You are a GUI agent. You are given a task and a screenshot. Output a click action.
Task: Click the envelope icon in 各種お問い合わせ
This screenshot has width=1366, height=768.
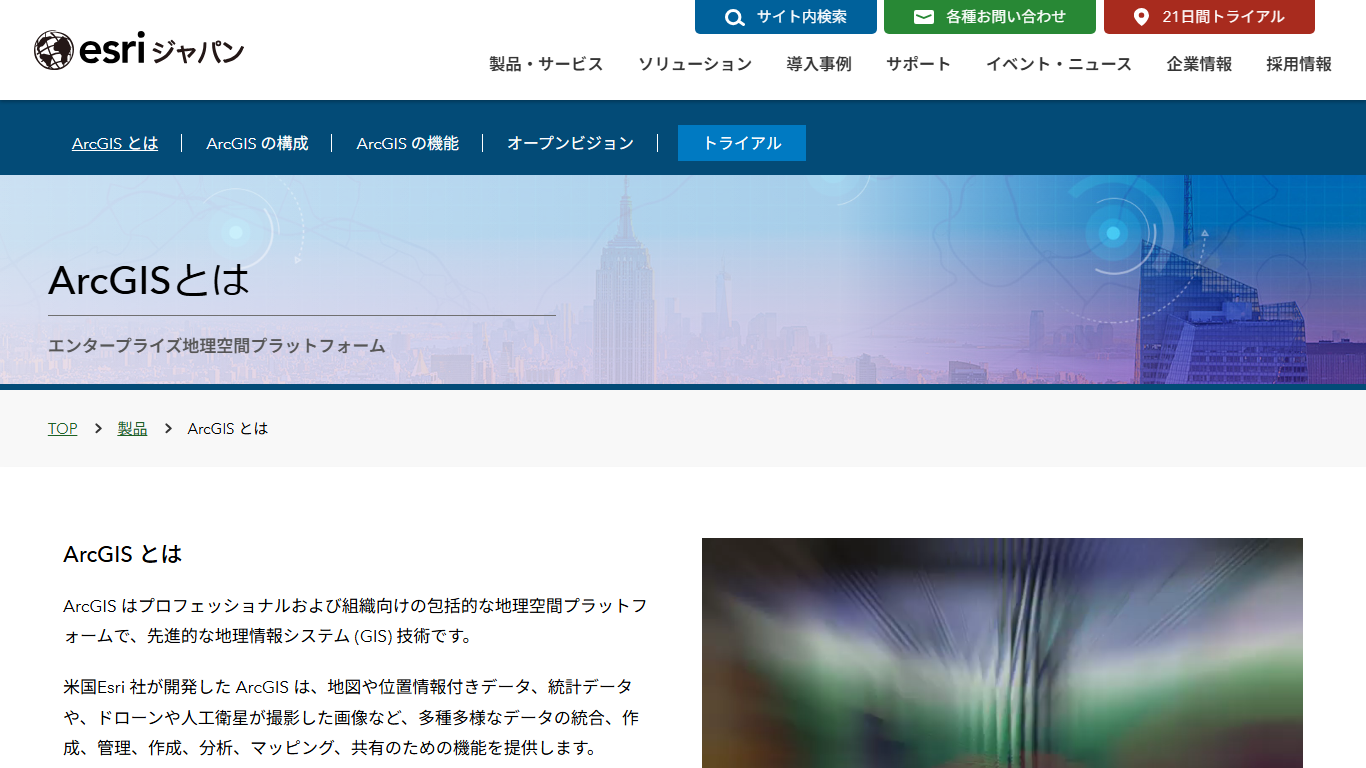924,17
